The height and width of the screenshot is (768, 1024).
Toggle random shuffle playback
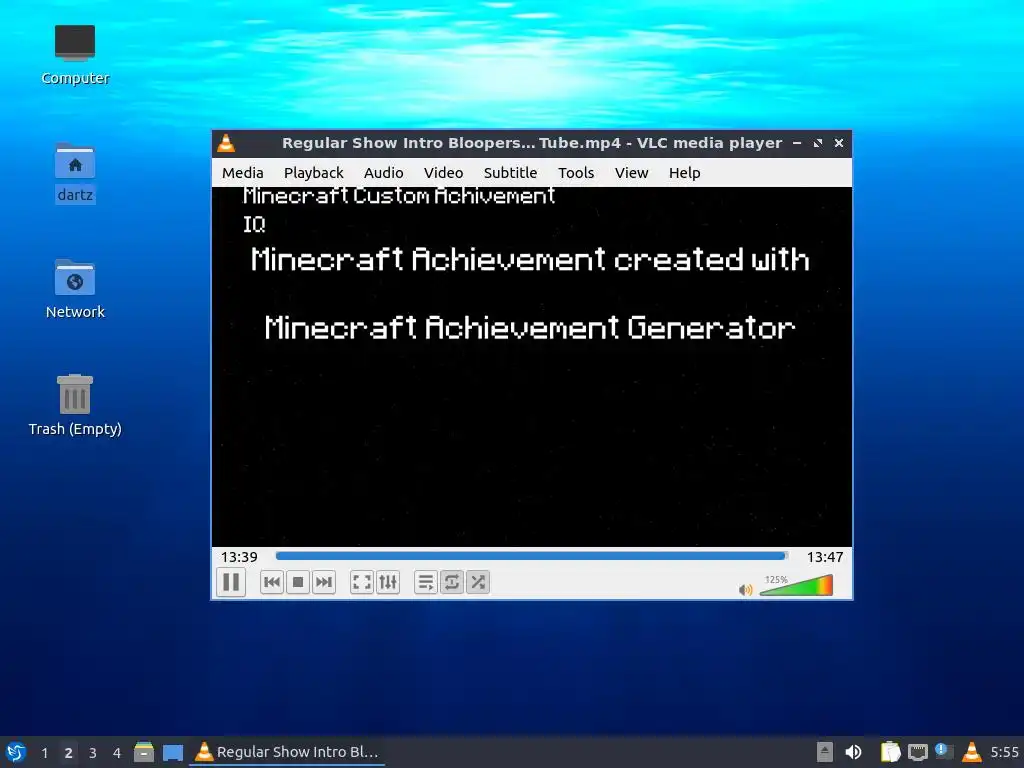[478, 582]
